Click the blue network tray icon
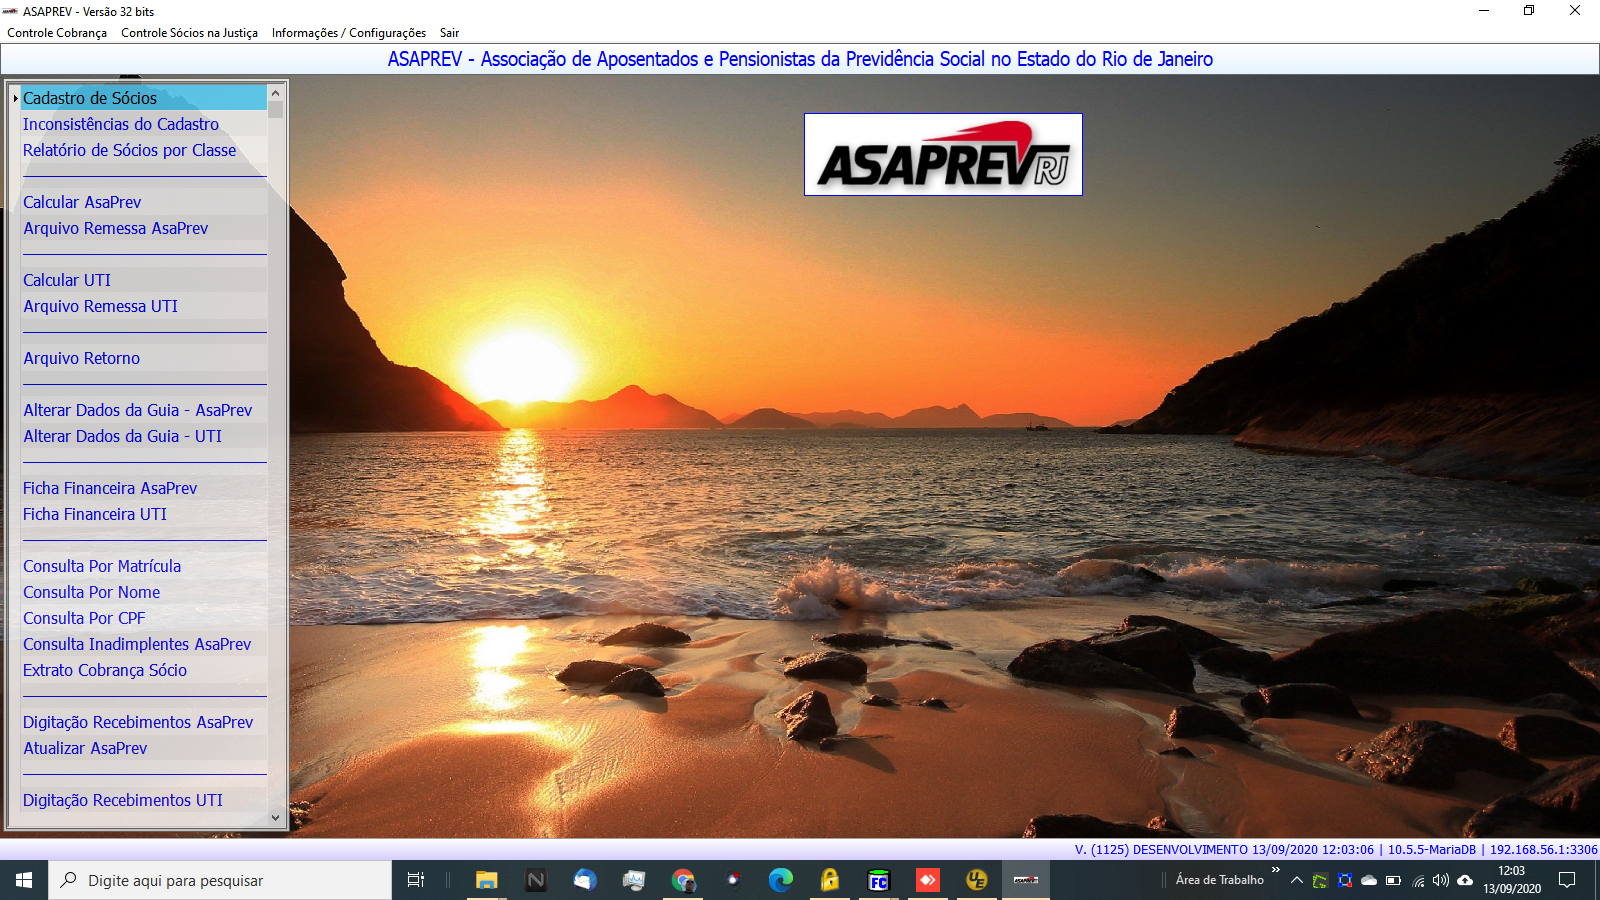 (x=1345, y=880)
